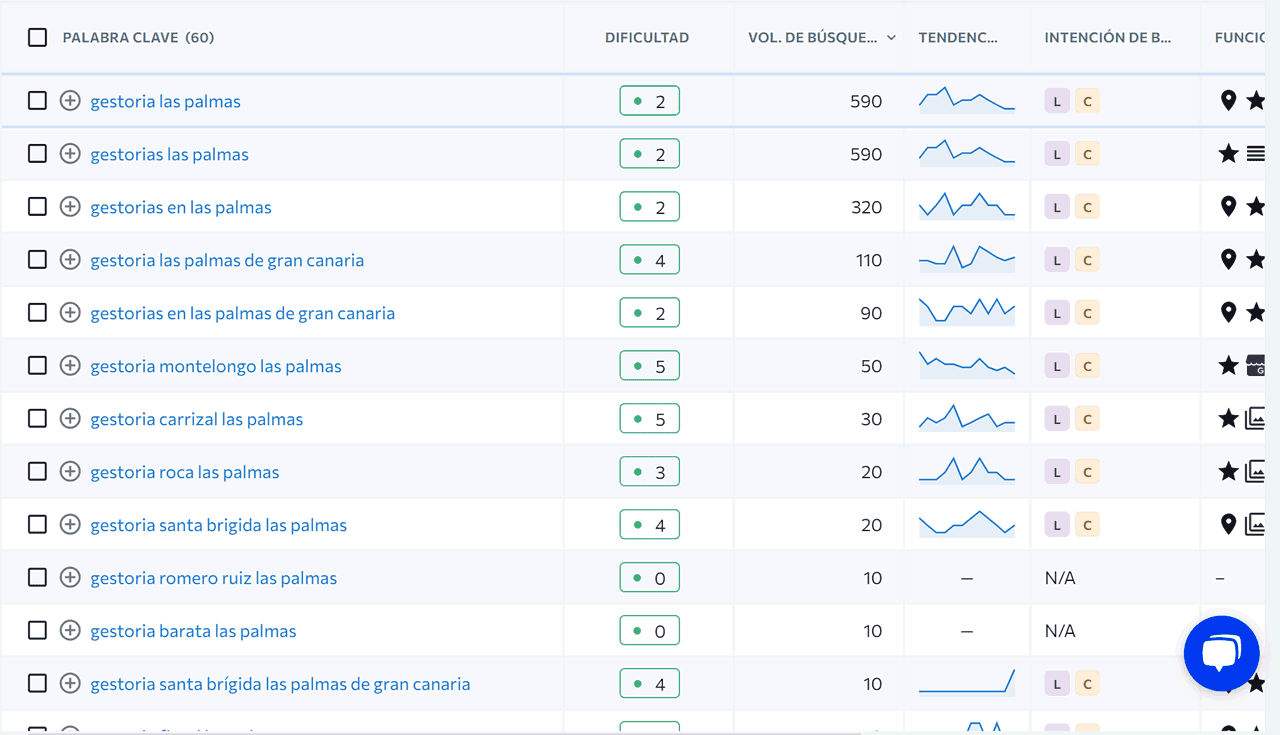Select 'gestoria carrizal las palmas' checkbox
Screen dimensions: 1280x735
click(x=37, y=419)
